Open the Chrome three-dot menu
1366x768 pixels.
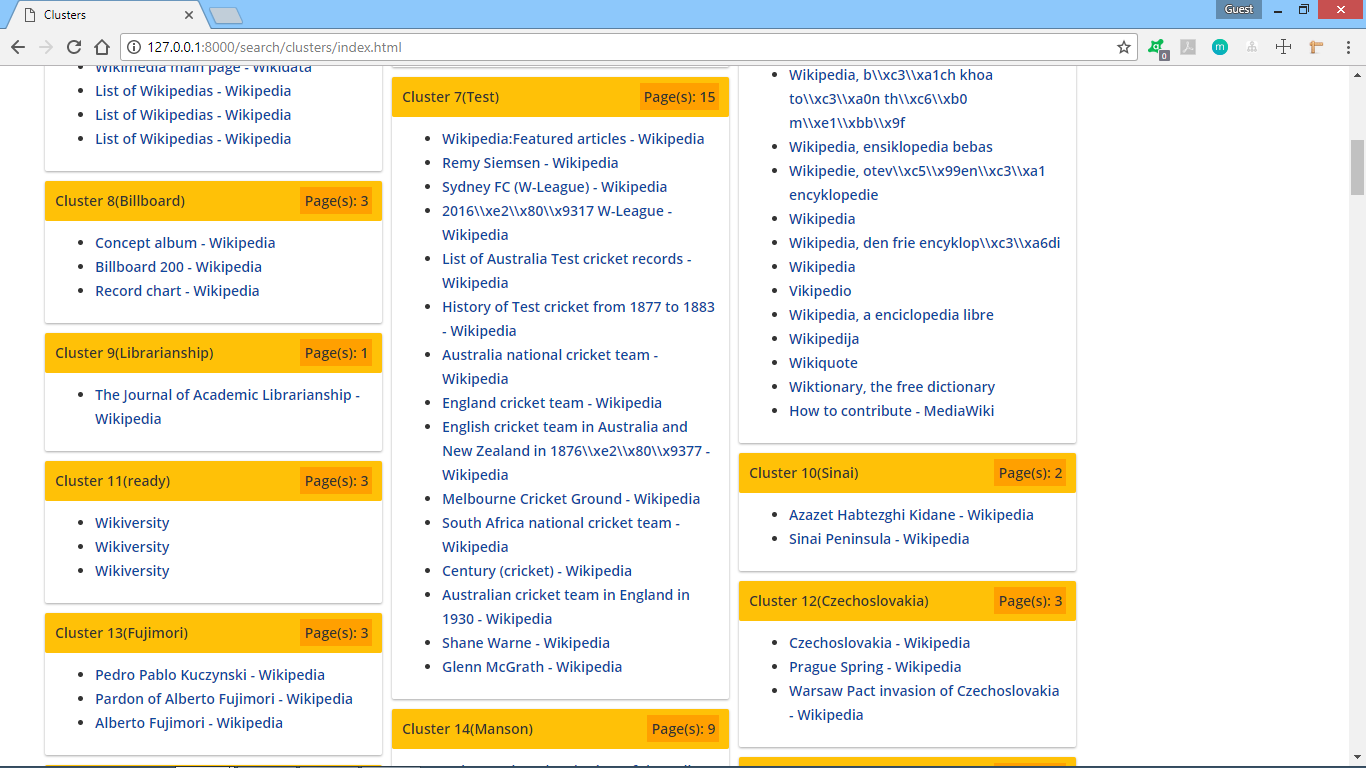coord(1348,47)
